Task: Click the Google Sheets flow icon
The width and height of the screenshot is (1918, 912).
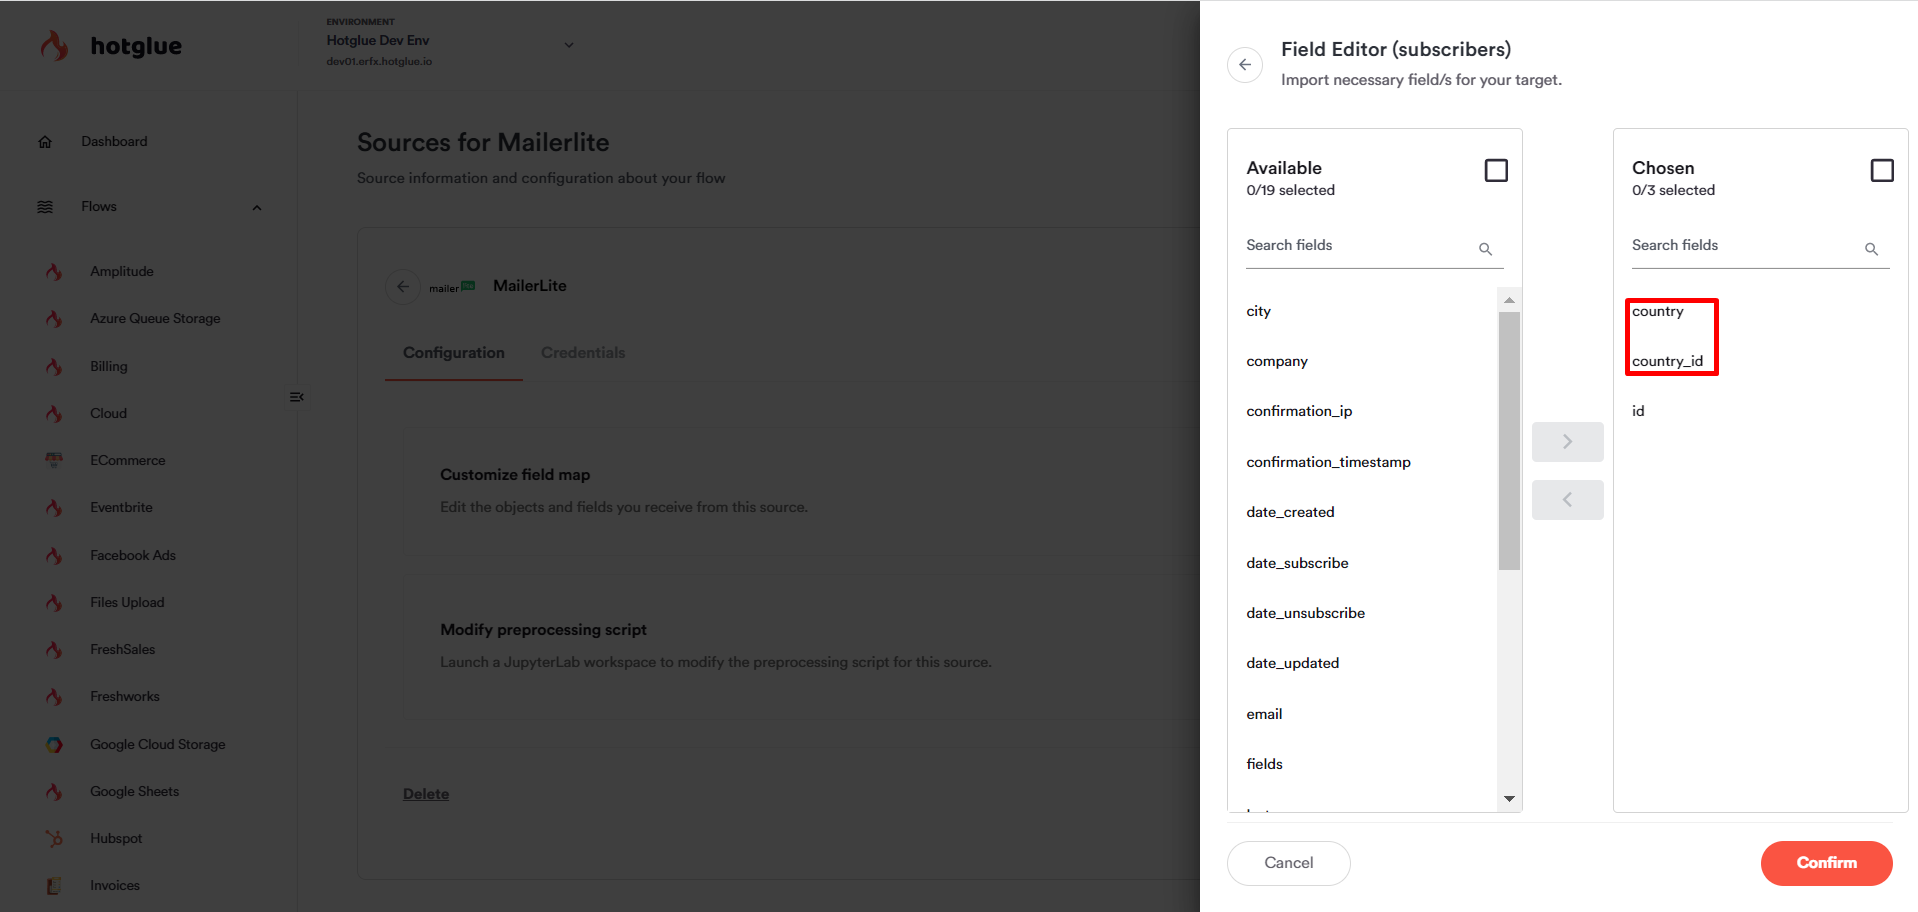Action: click(54, 792)
